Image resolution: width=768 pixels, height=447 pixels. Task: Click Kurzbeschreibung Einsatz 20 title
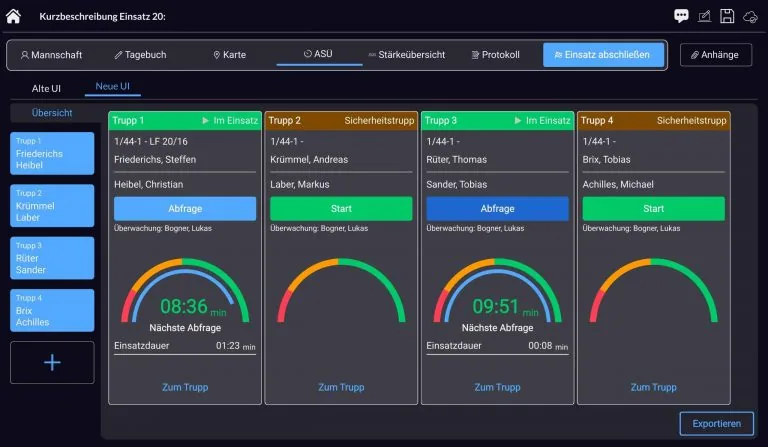pyautogui.click(x=102, y=17)
